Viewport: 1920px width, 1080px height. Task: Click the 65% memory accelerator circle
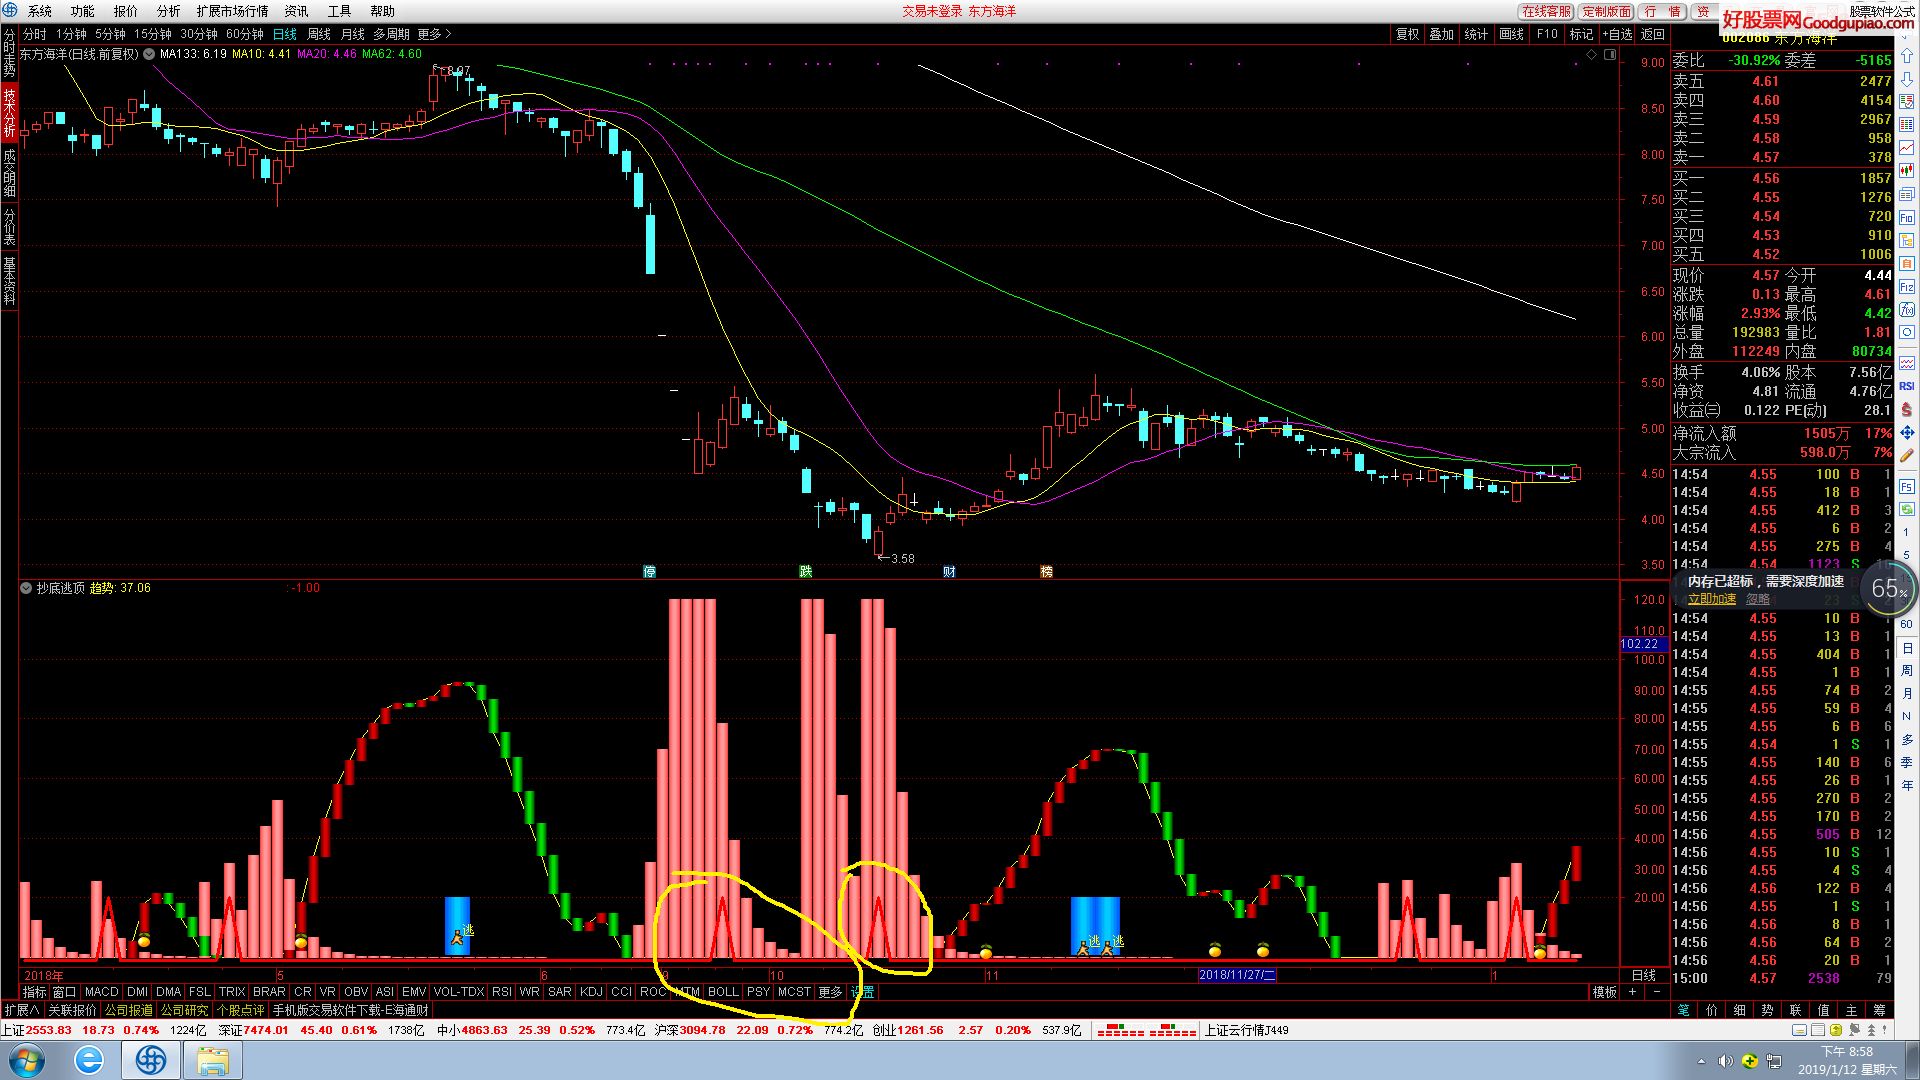pos(1889,589)
